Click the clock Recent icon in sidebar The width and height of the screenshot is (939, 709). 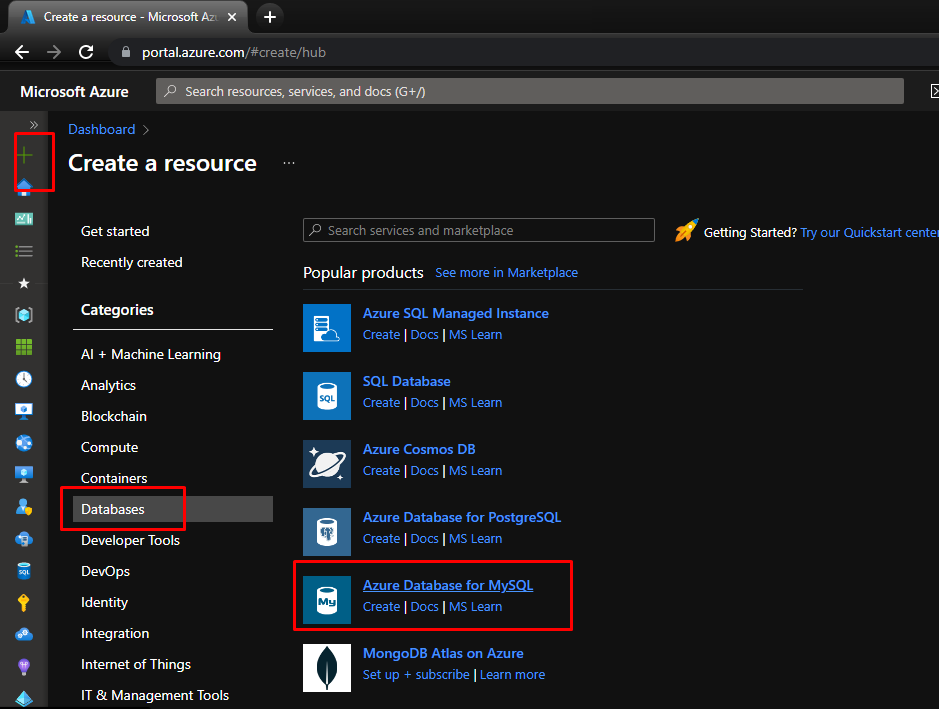(24, 379)
